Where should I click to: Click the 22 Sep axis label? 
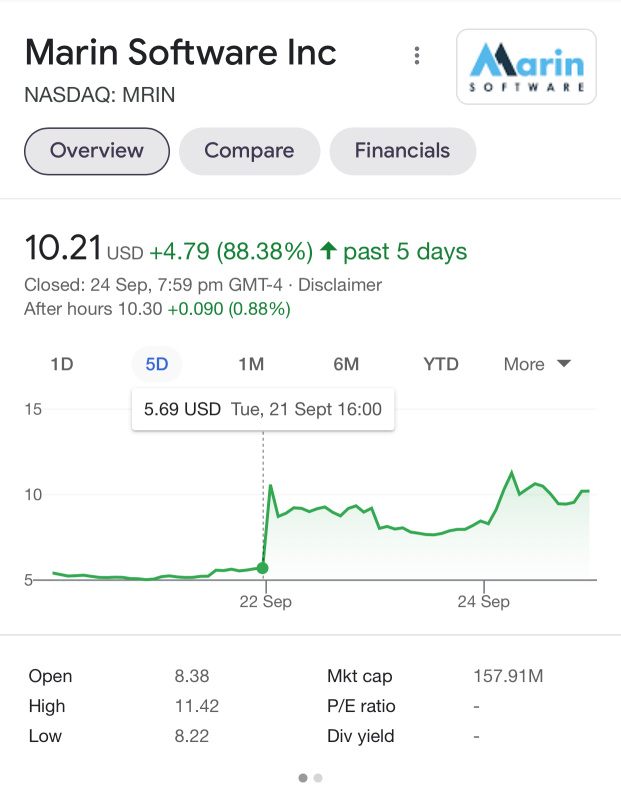click(265, 602)
